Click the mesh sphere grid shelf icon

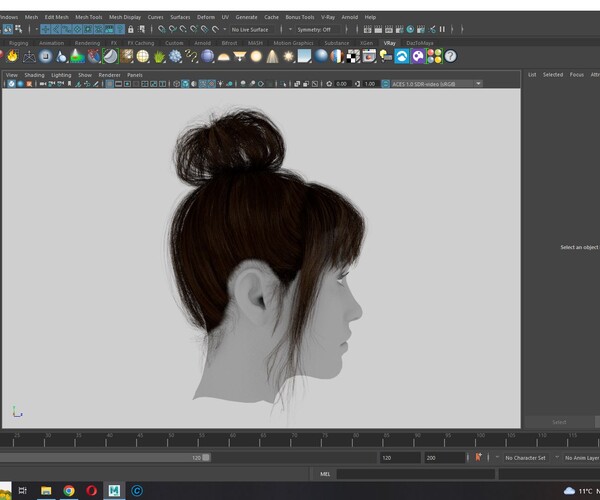click(x=143, y=57)
